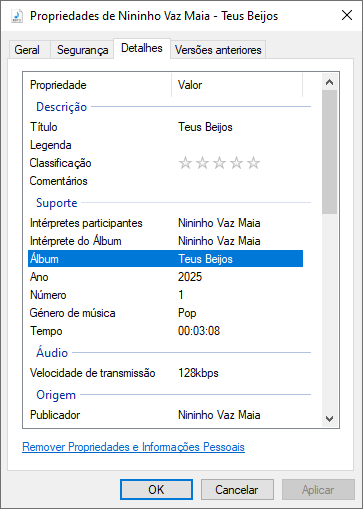Click the vertical scrollbar thumb
This screenshot has height=509, width=363.
pos(329,152)
